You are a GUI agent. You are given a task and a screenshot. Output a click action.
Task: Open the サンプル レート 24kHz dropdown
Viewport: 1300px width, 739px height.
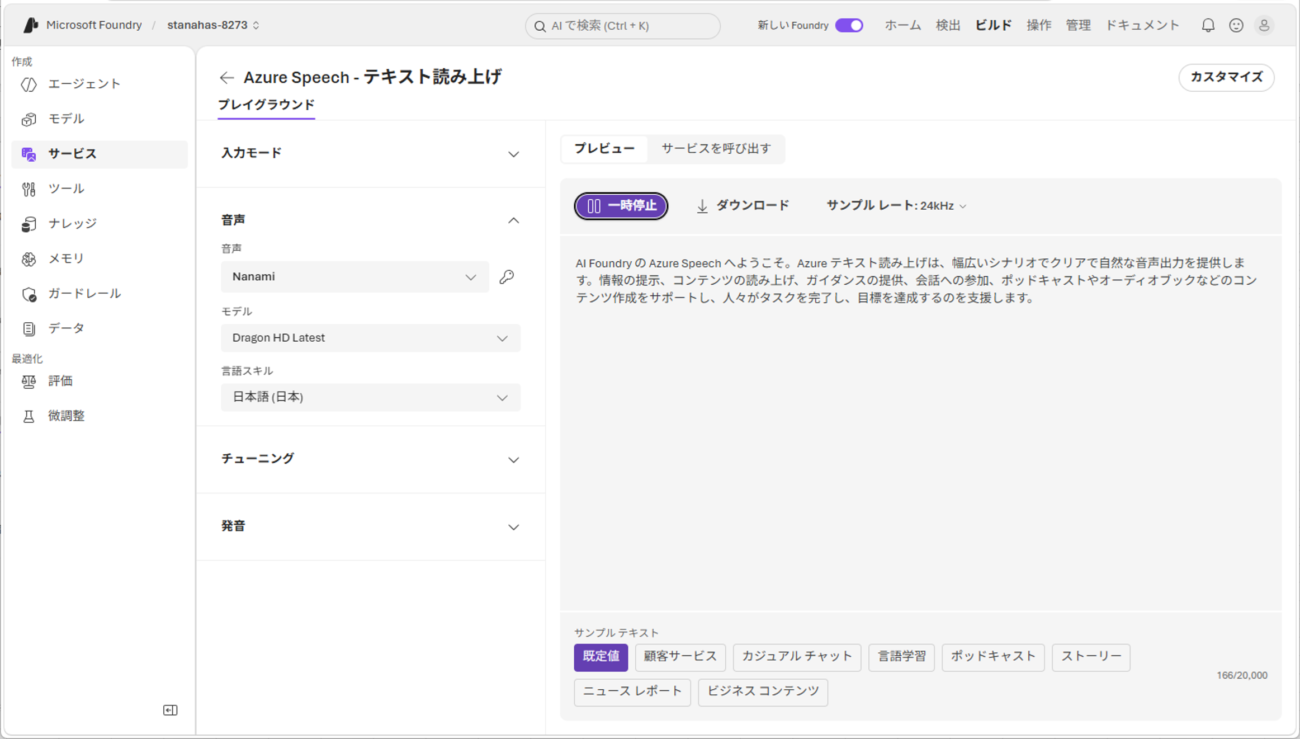pyautogui.click(x=897, y=206)
